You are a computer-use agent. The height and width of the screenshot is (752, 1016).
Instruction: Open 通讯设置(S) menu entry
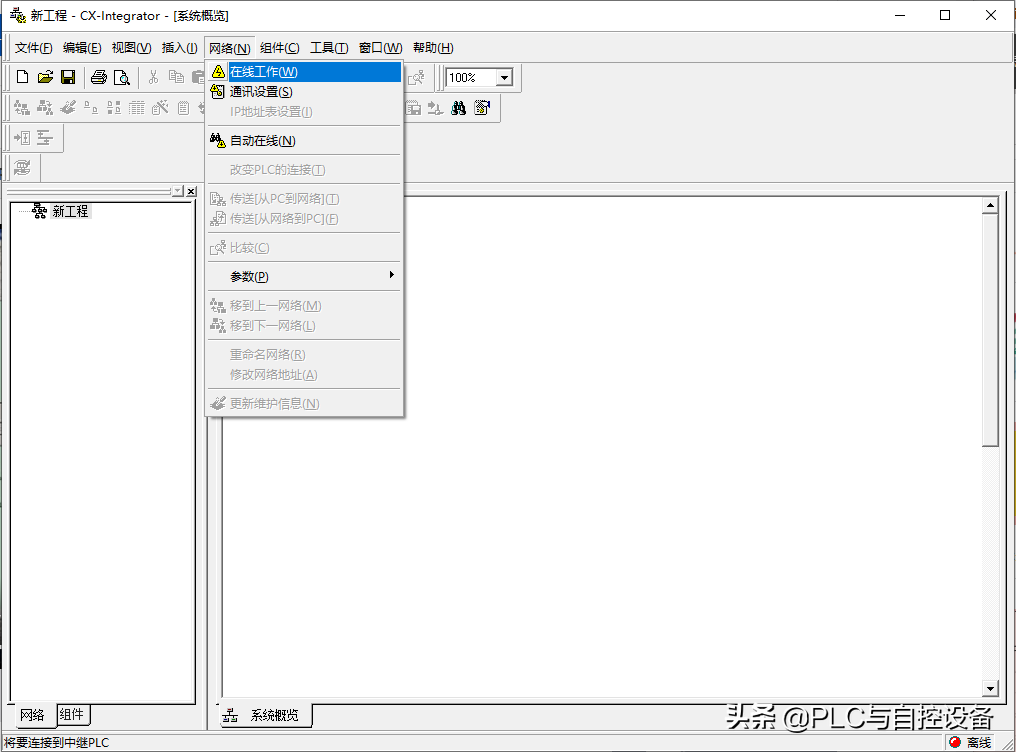[261, 92]
